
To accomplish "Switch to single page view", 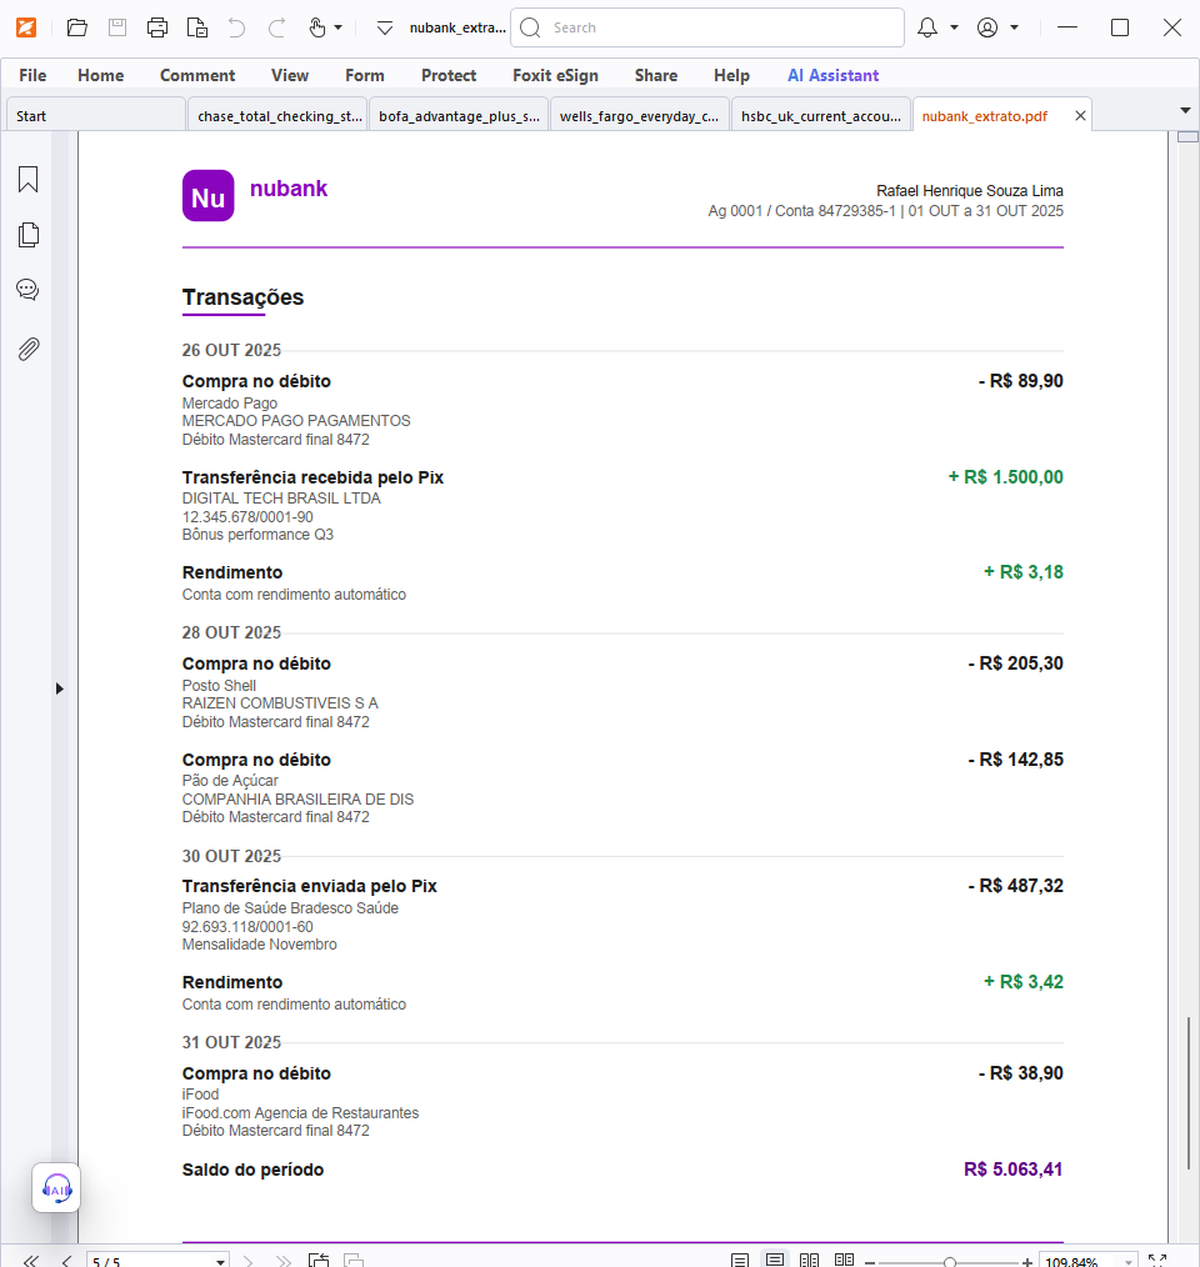I will click(x=740, y=1260).
